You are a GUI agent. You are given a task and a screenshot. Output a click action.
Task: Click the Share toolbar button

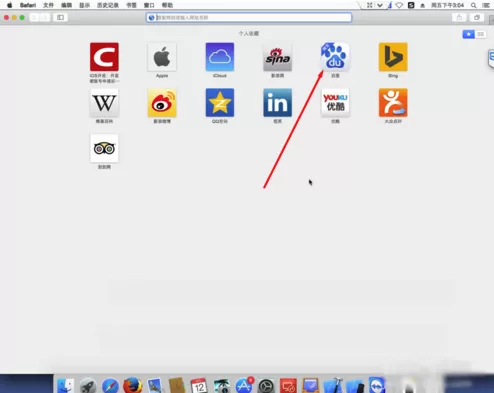click(x=459, y=17)
